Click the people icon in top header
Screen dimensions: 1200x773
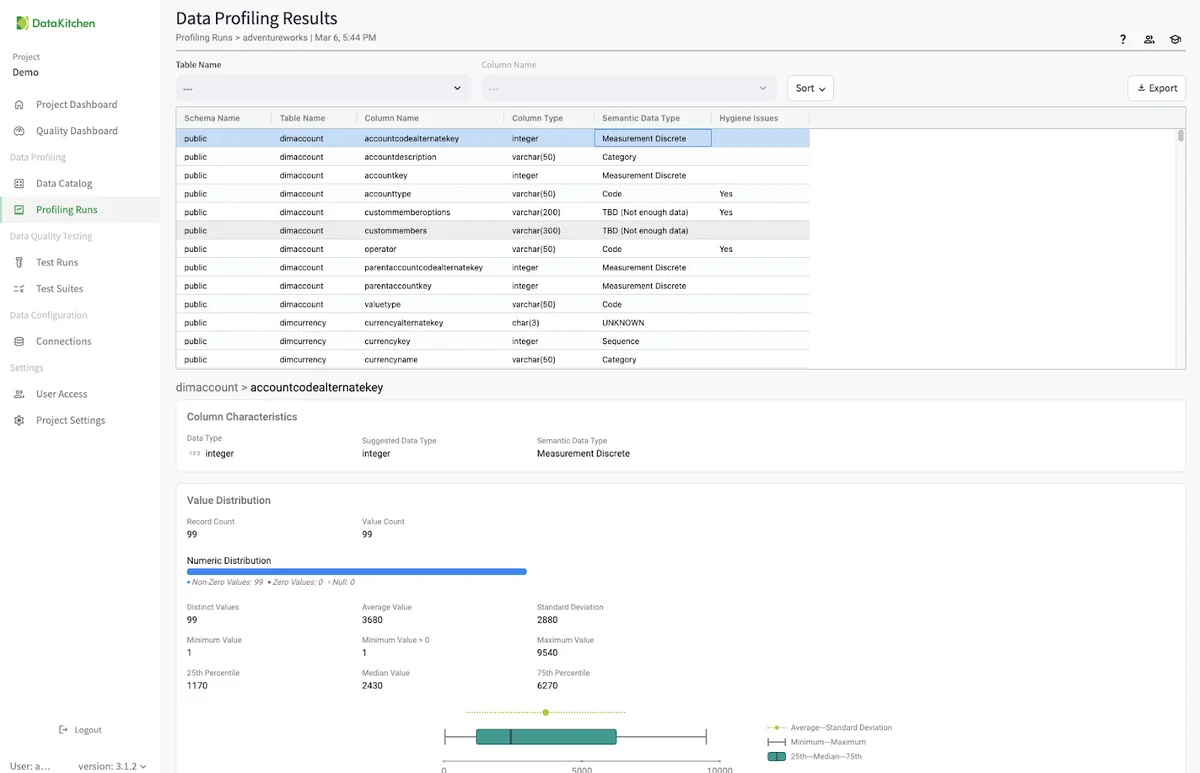click(x=1150, y=40)
